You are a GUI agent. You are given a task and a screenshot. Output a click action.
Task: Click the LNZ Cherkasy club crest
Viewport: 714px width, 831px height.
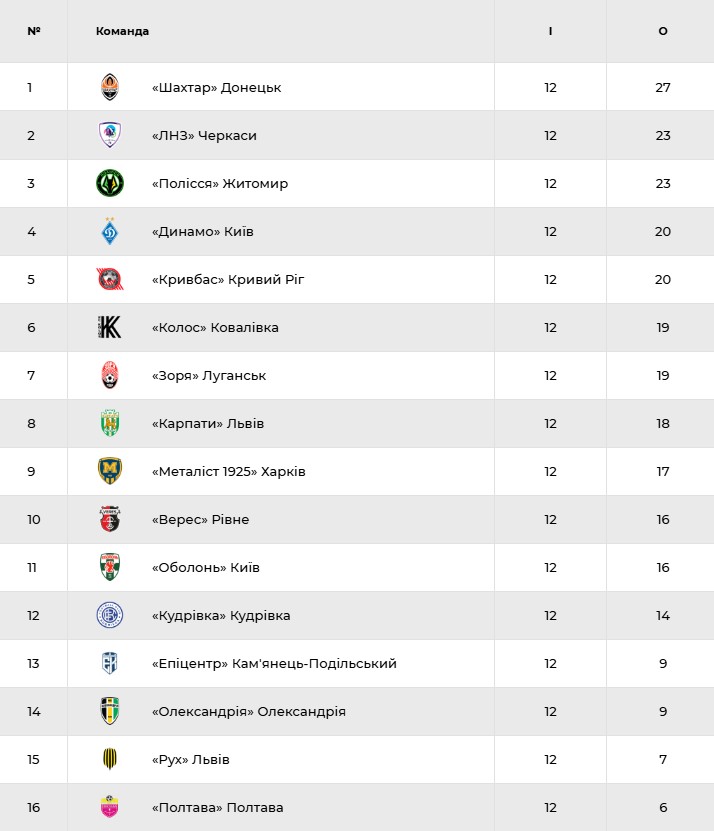click(109, 135)
